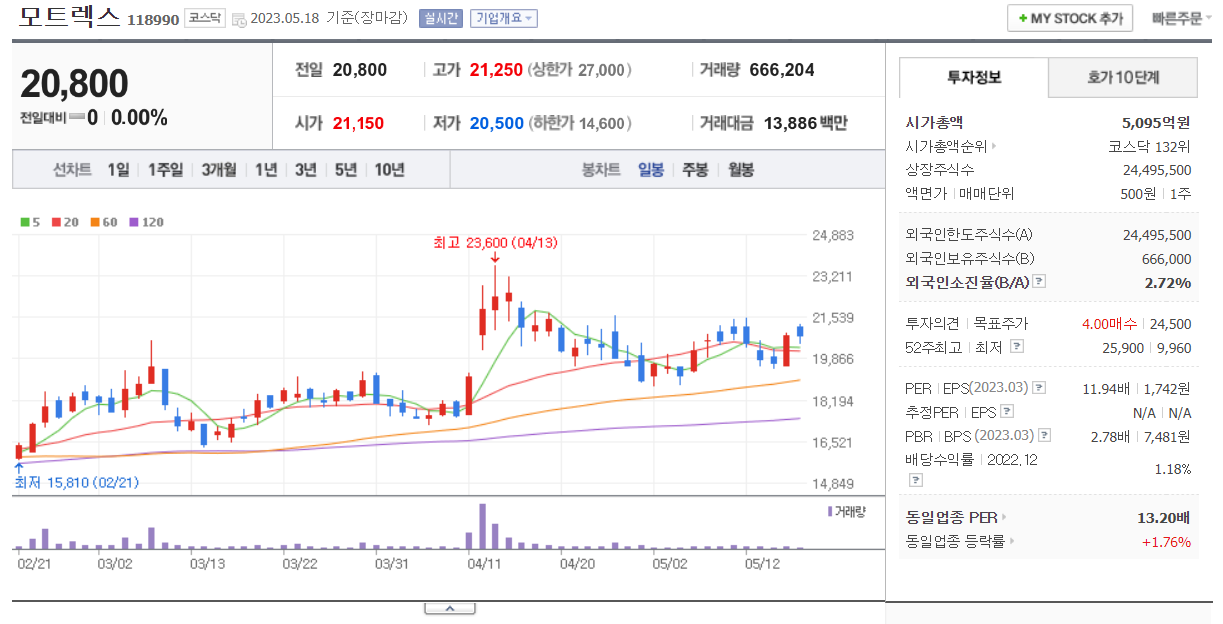This screenshot has height=624, width=1223.
Task: Click 거래량 value 666,204
Action: (x=782, y=70)
